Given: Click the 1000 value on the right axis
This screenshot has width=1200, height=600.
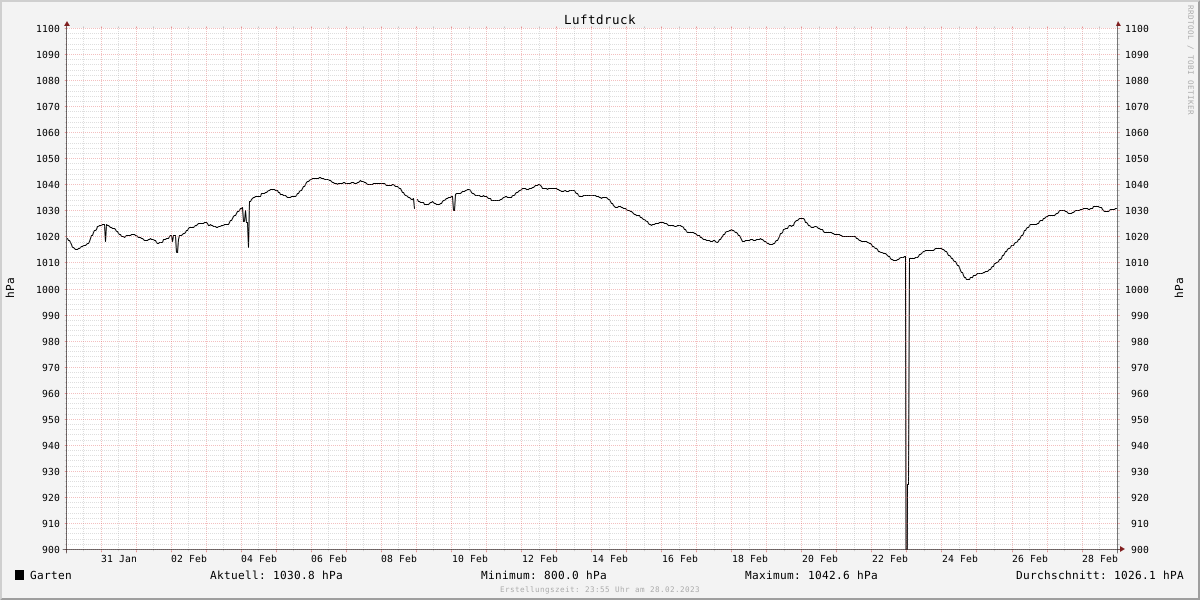Looking at the screenshot, I should point(1137,289).
